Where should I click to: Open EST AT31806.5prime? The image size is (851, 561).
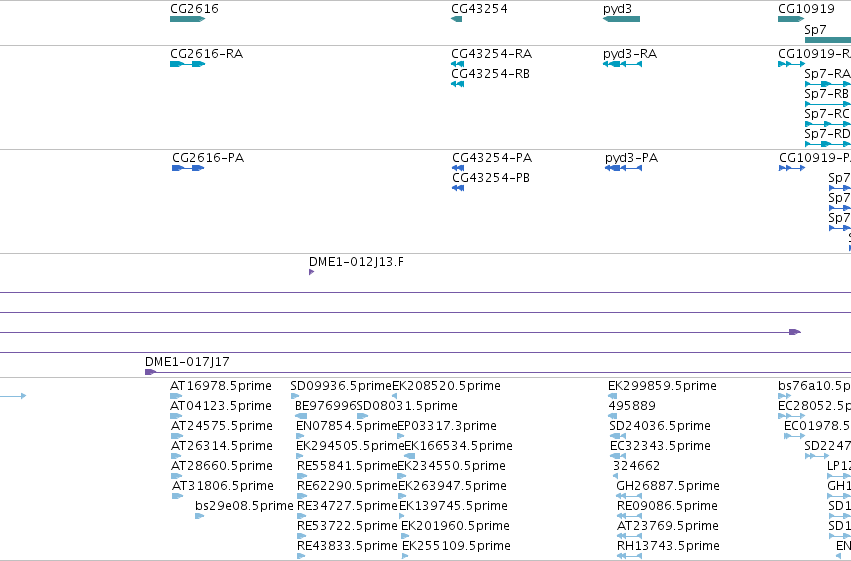223,486
